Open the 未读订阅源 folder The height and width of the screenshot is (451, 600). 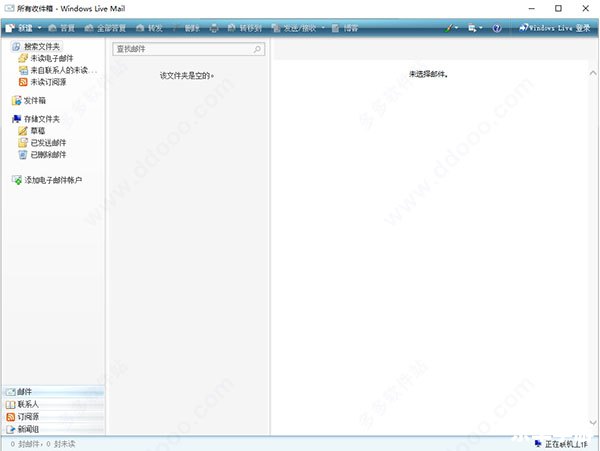tap(42, 82)
